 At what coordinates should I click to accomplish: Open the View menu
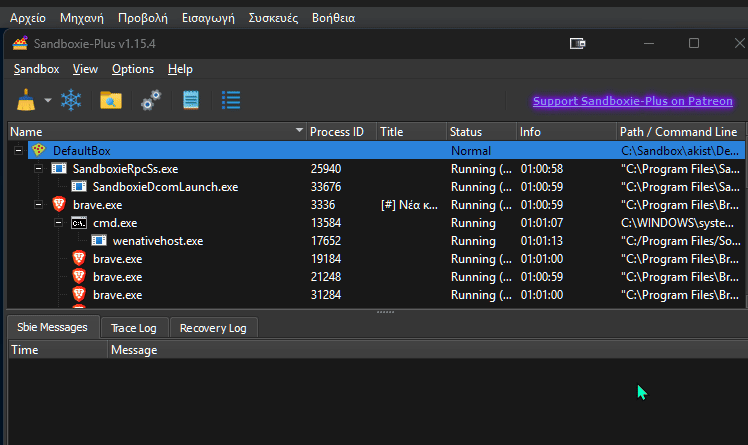click(85, 69)
